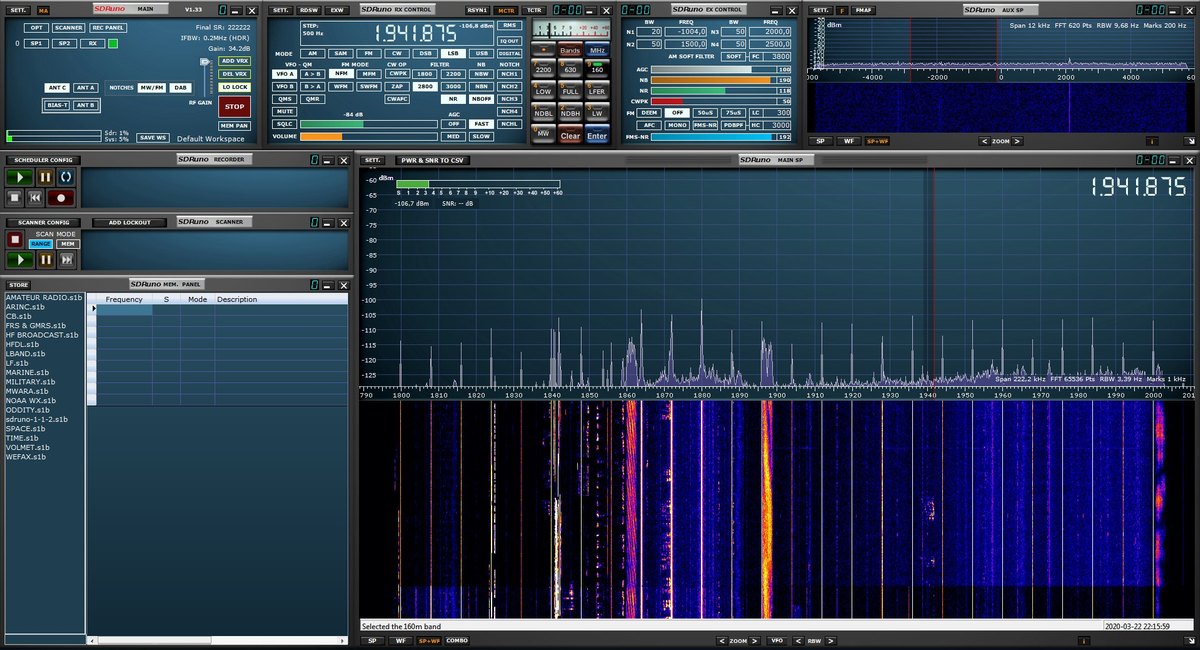Toggle the NR noise reduction button

click(x=453, y=99)
